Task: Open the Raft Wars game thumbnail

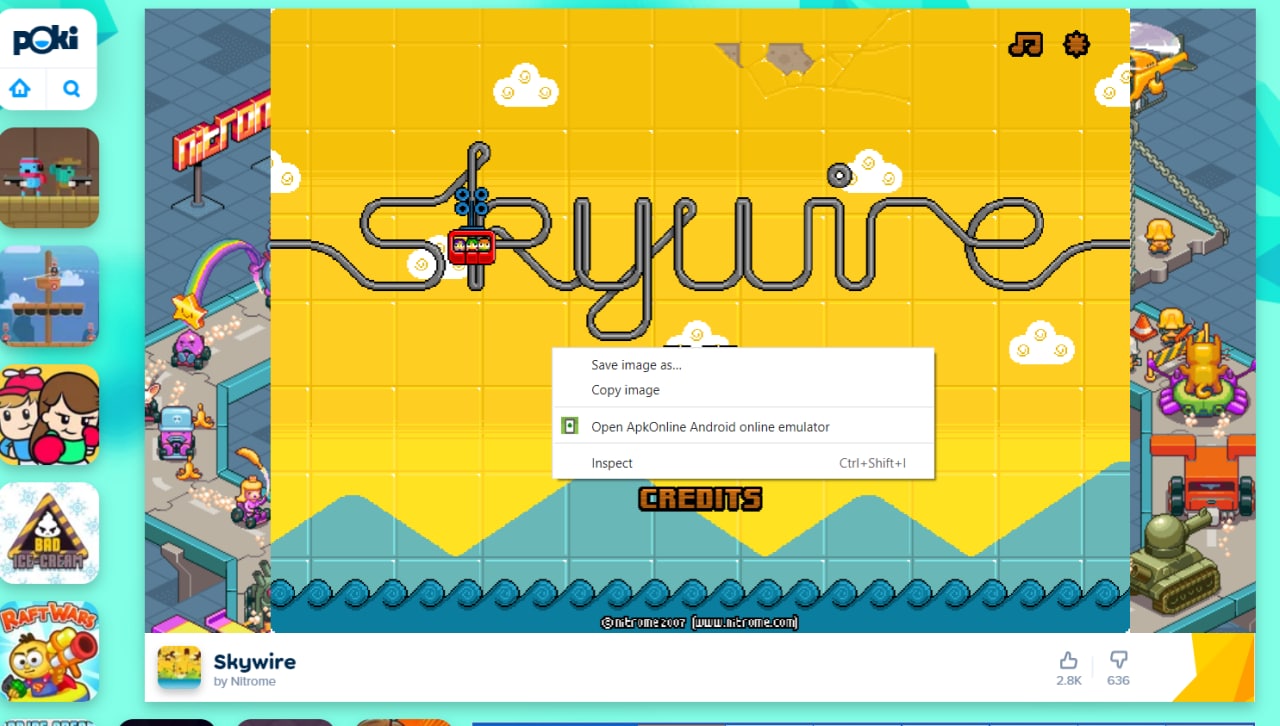Action: 50,651
